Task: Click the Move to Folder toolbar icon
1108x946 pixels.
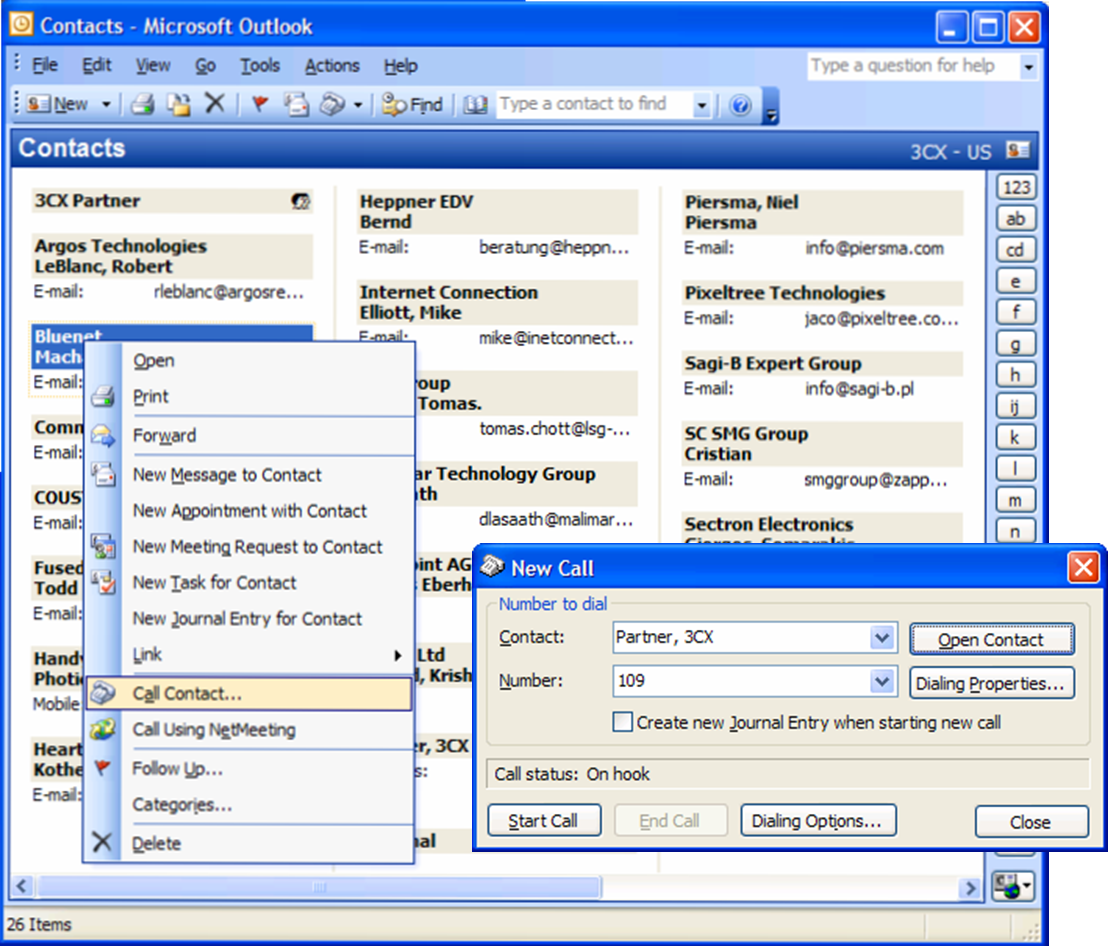Action: (178, 105)
